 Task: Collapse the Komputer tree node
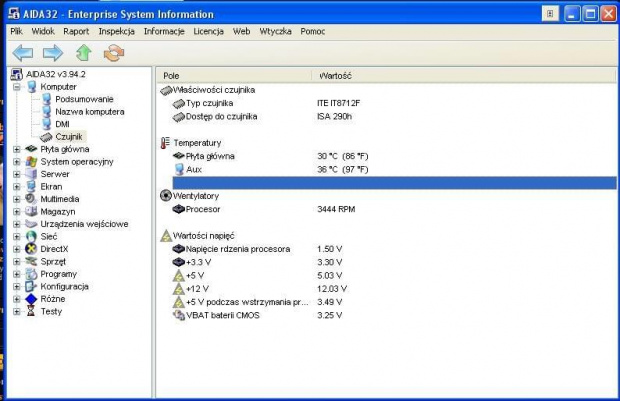[x=17, y=87]
